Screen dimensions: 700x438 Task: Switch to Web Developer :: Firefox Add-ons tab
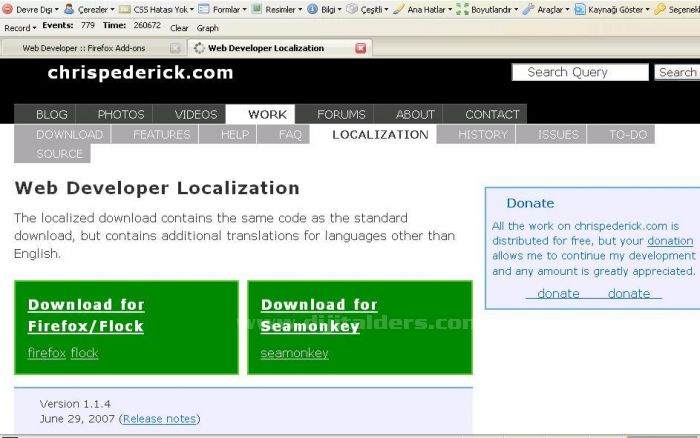click(92, 48)
